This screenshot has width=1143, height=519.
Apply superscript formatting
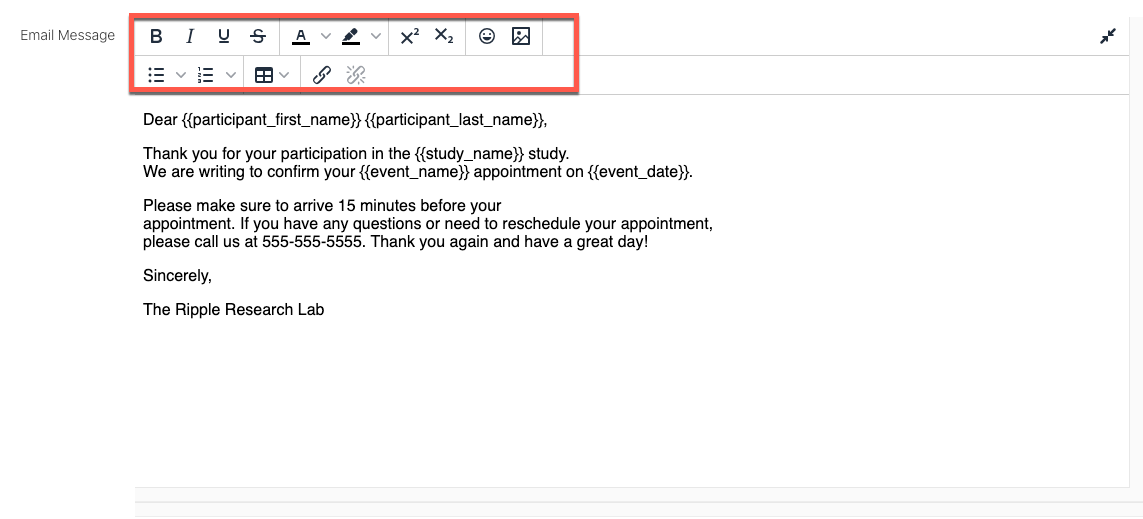point(410,36)
